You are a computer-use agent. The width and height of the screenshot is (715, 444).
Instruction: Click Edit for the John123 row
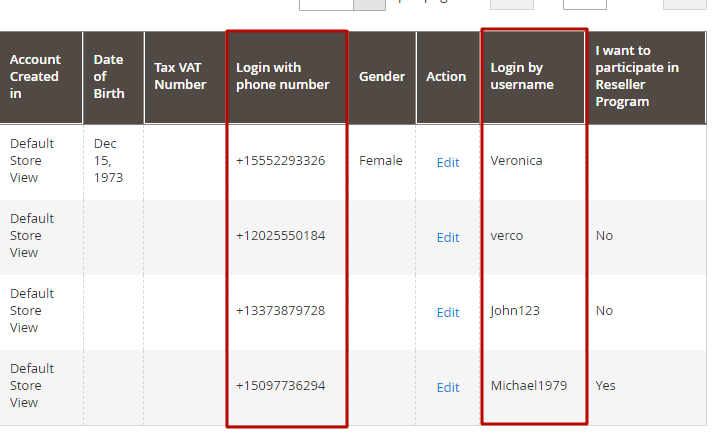(x=448, y=312)
